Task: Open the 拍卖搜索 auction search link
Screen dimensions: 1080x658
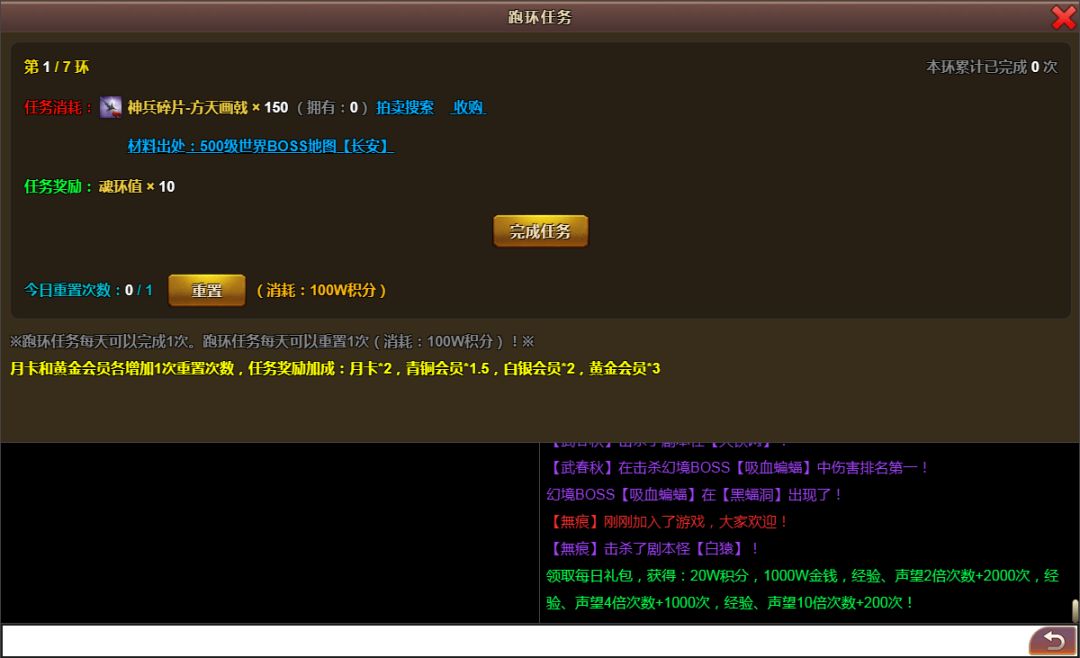Action: 405,107
